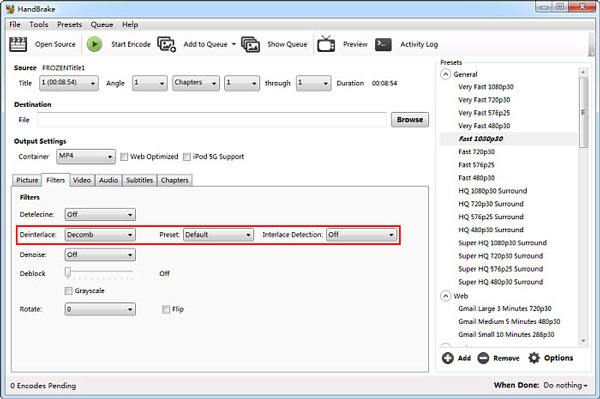Open the Angle dropdown
Viewport: 600px width, 399px height.
pos(150,83)
